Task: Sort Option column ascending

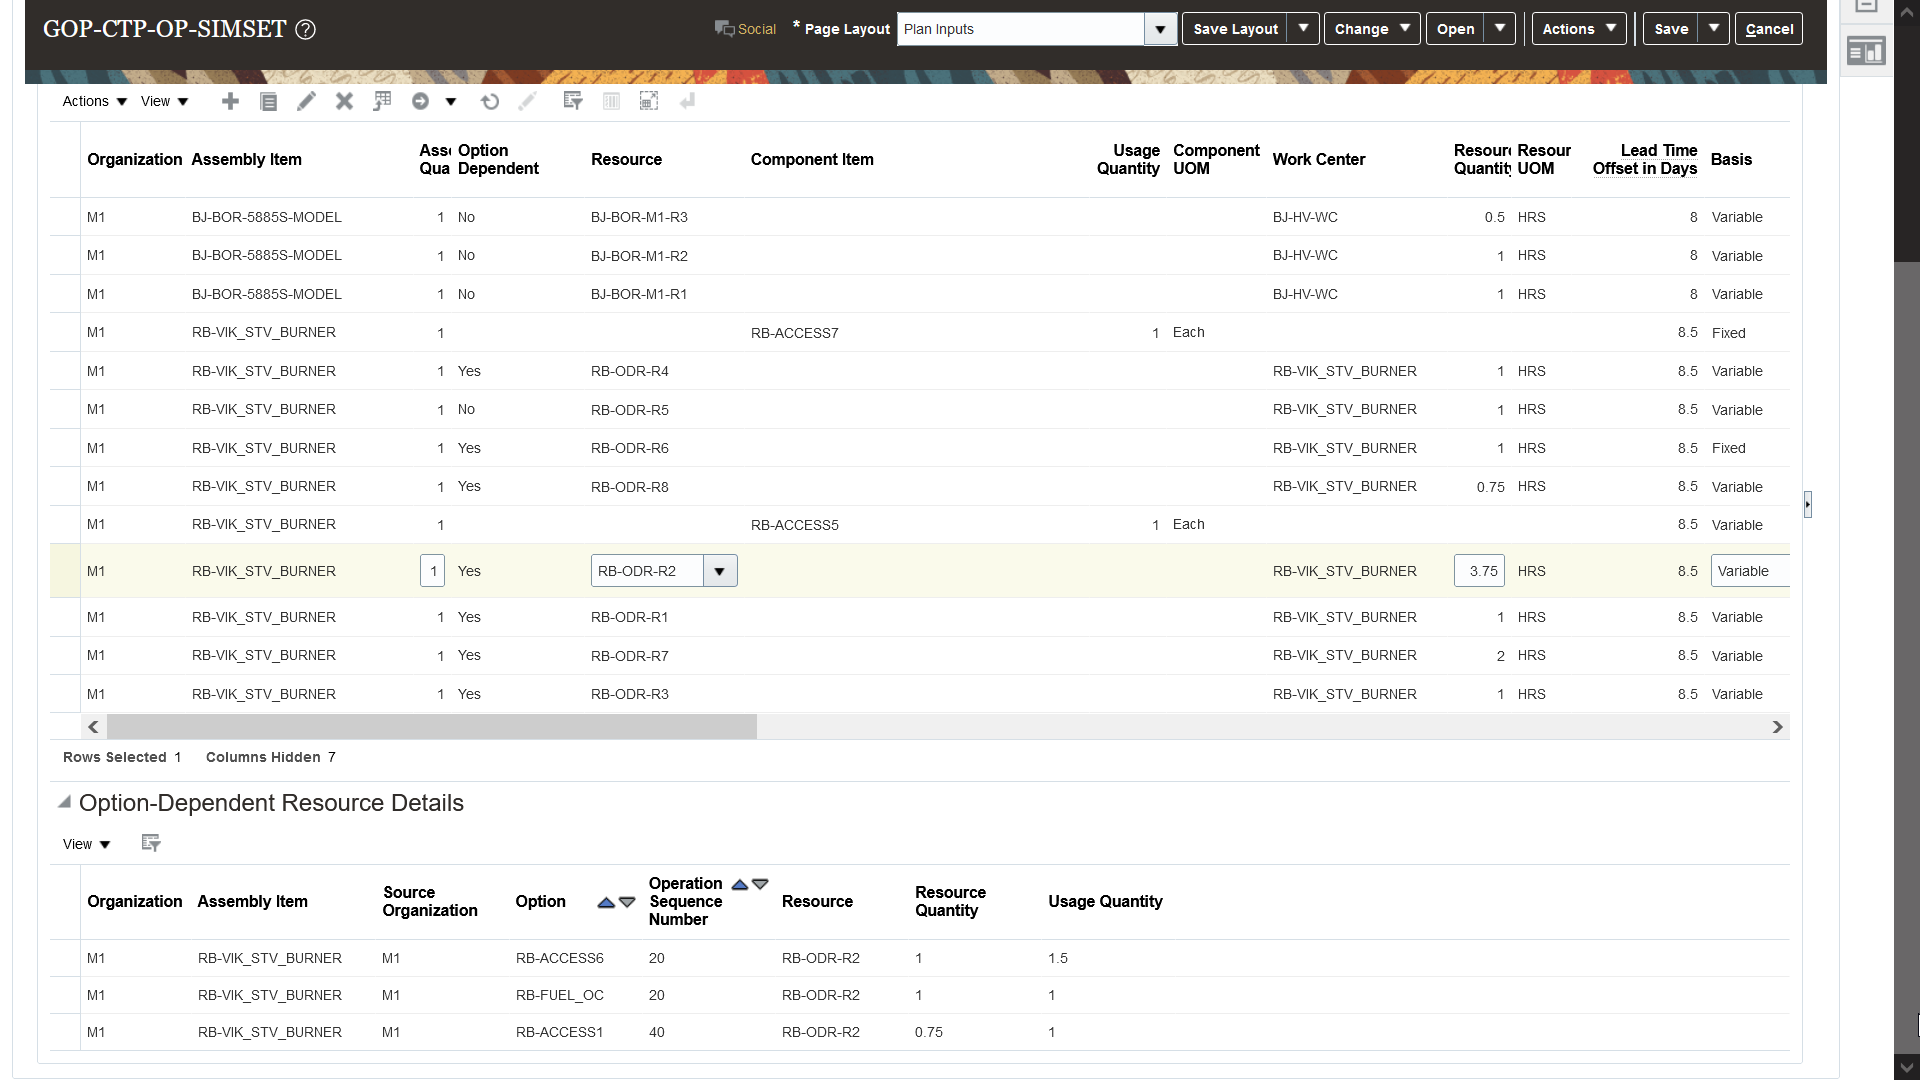Action: click(x=605, y=902)
